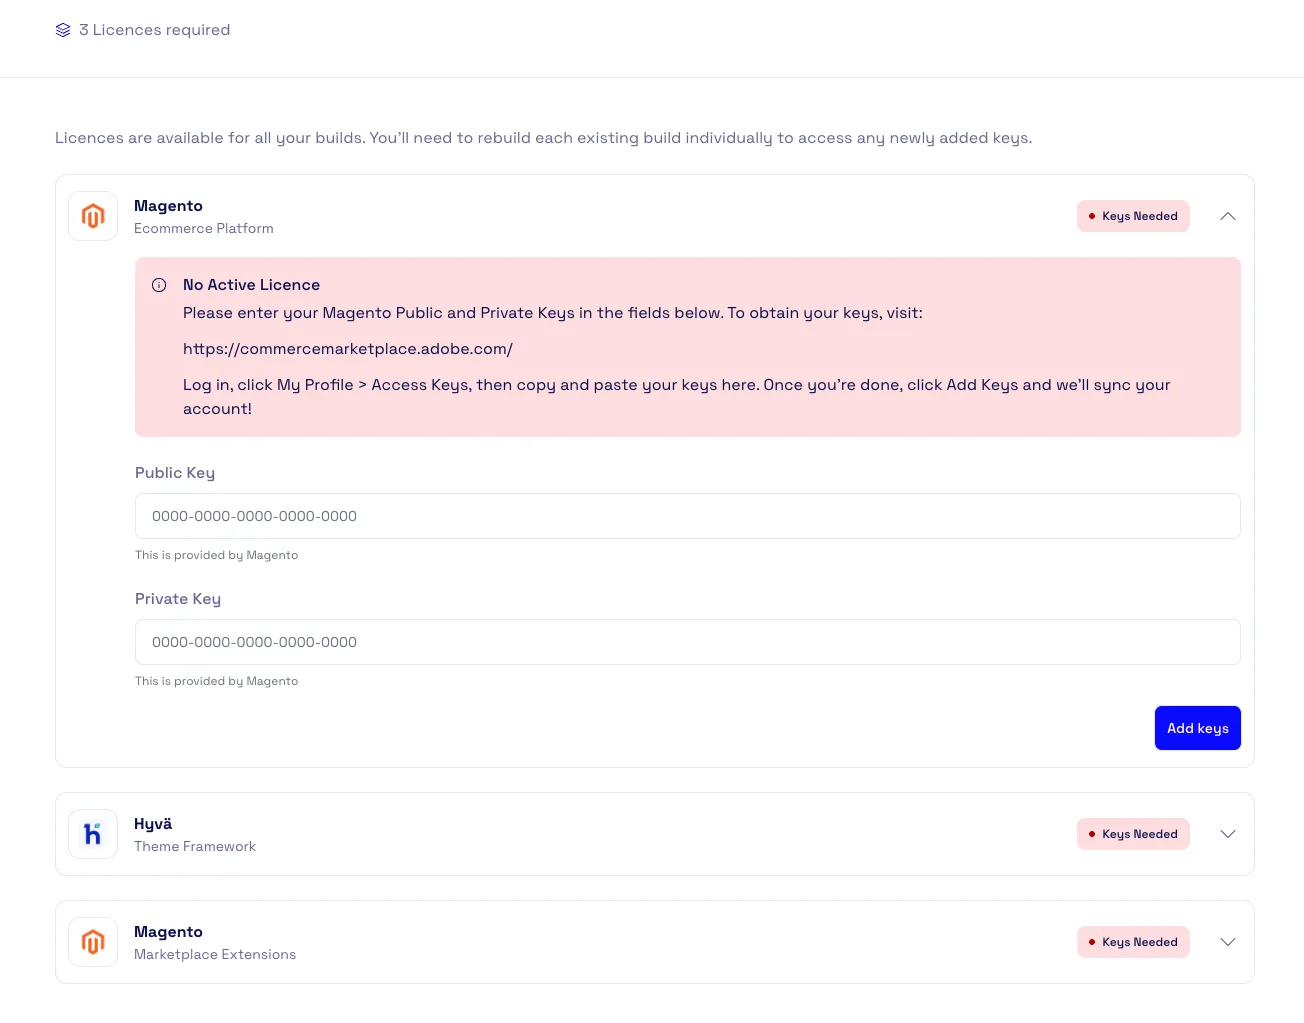The height and width of the screenshot is (1023, 1304).
Task: Click the Add keys button
Action: tap(1198, 728)
